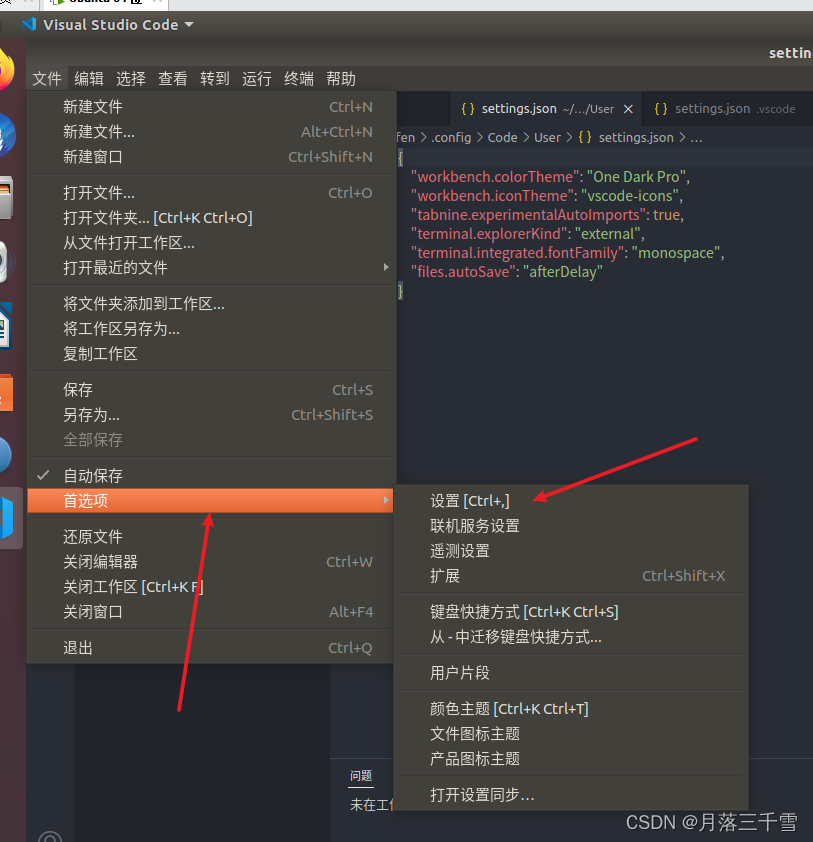Expand the 打开最近的文件 submenu arrow
Screen dimensions: 813x842
click(x=385, y=267)
